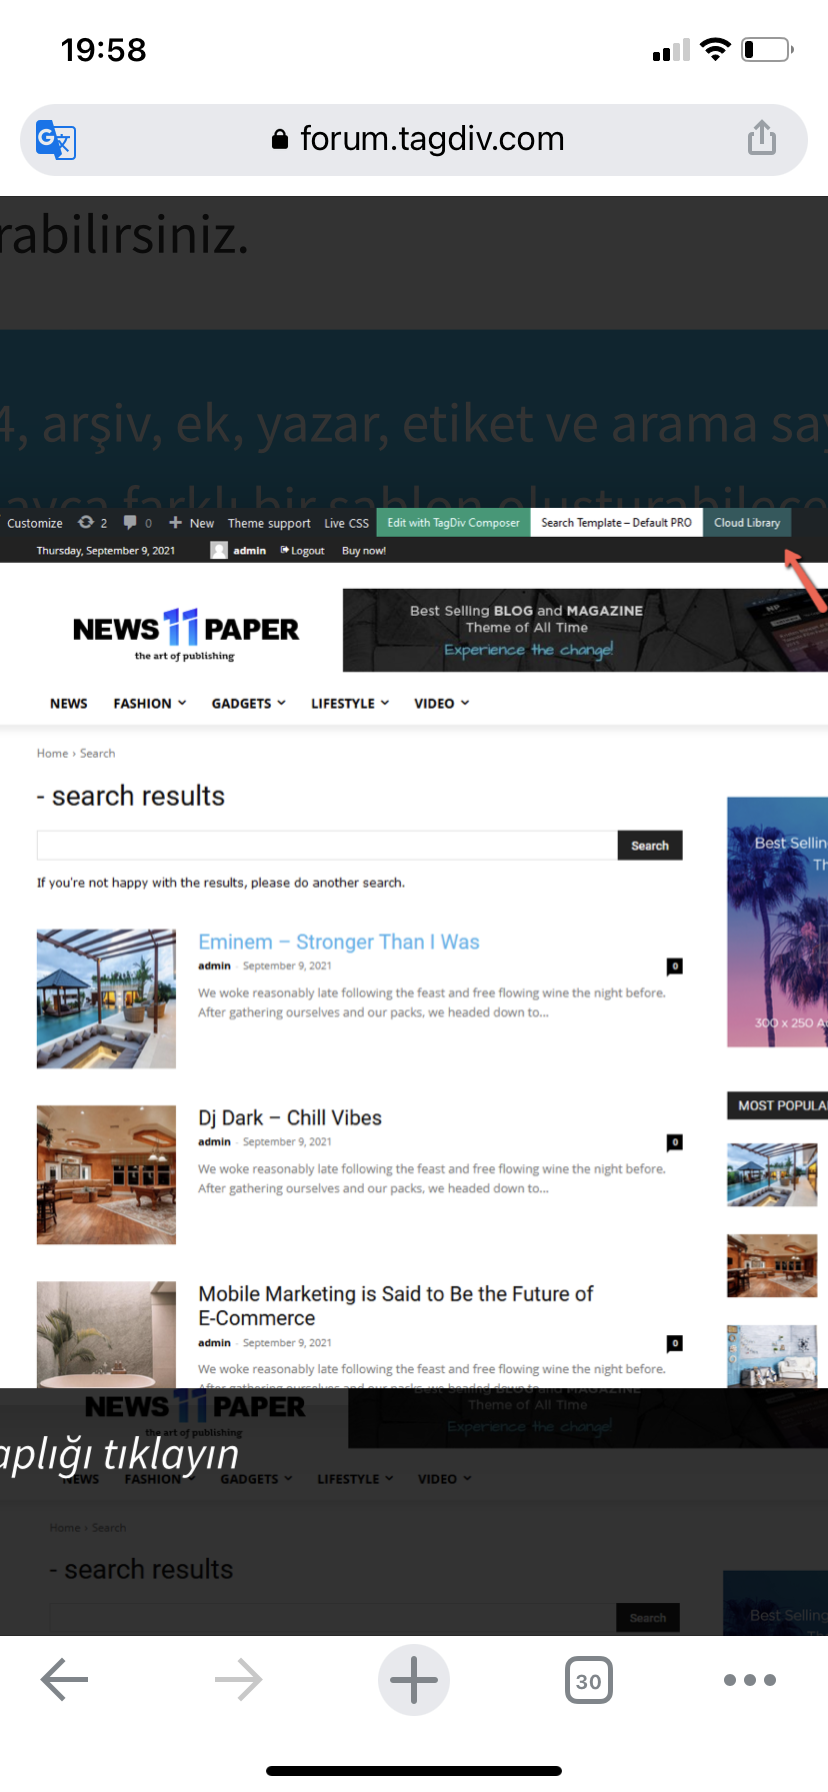Viewport: 828px width, 1792px height.
Task: Click second Most Popular thumbnail with lounge
Action: click(772, 1266)
